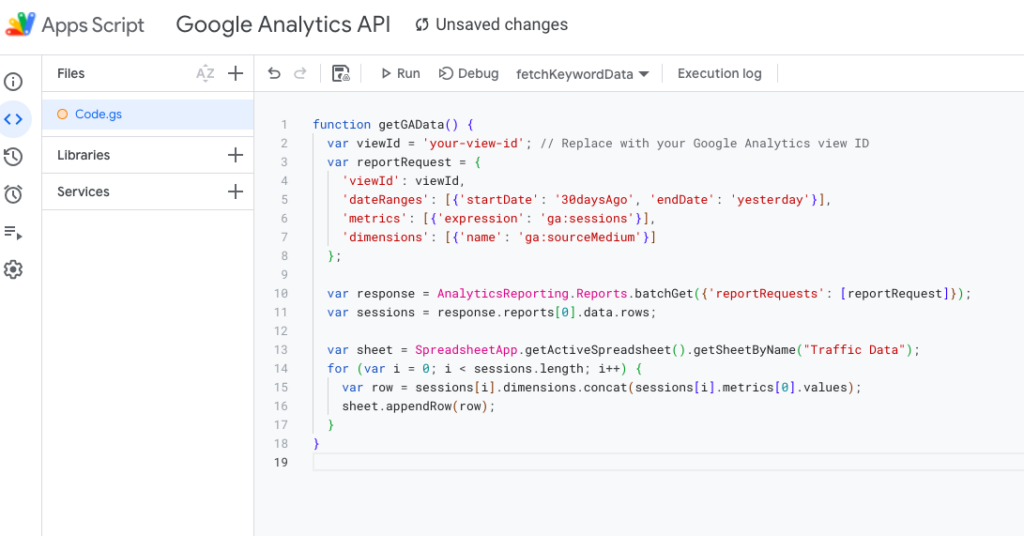Click the Services section label
The width and height of the screenshot is (1024, 536).
point(83,192)
